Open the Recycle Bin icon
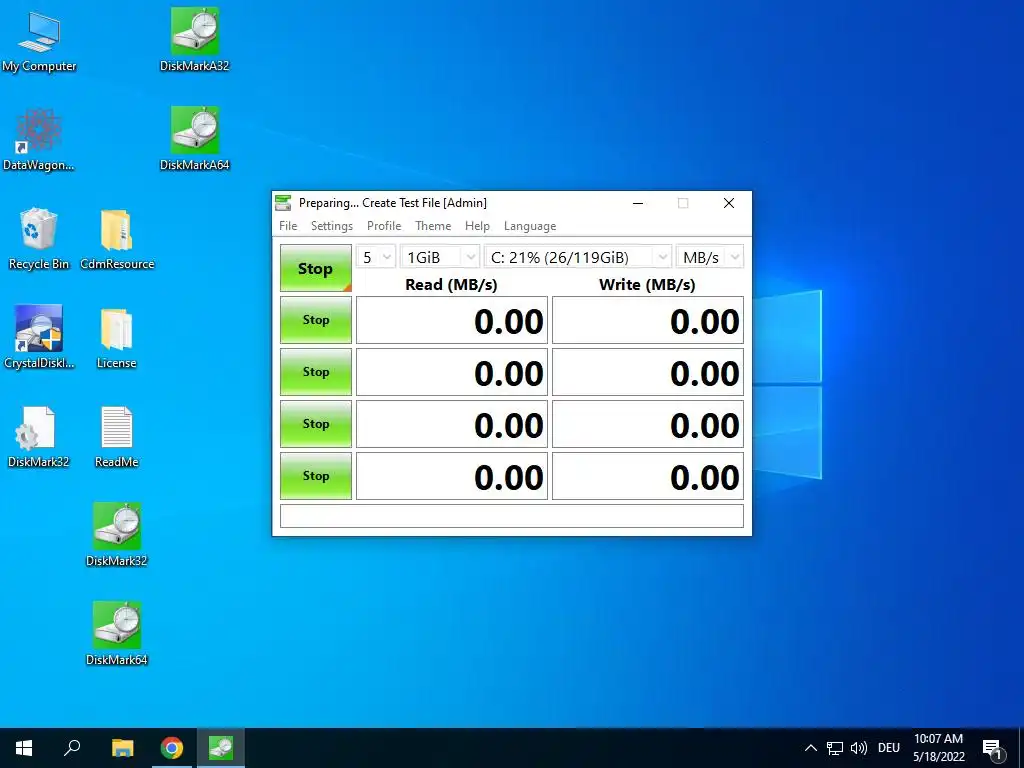The width and height of the screenshot is (1024, 768). tap(39, 238)
